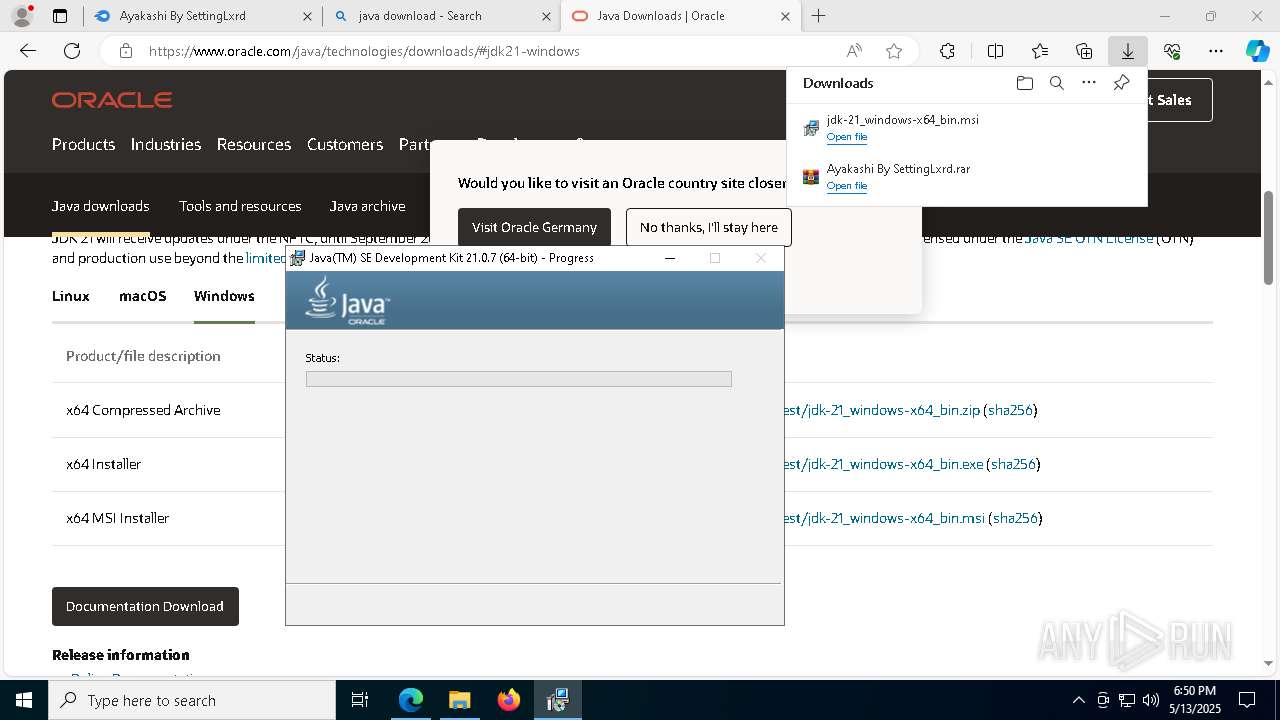The image size is (1280, 720).
Task: Refresh the Oracle page
Action: point(72,51)
